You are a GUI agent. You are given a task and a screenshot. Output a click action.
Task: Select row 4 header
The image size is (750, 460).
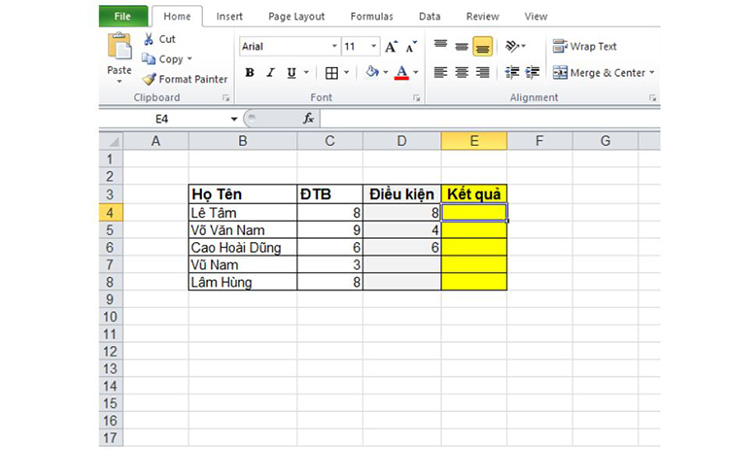click(110, 212)
